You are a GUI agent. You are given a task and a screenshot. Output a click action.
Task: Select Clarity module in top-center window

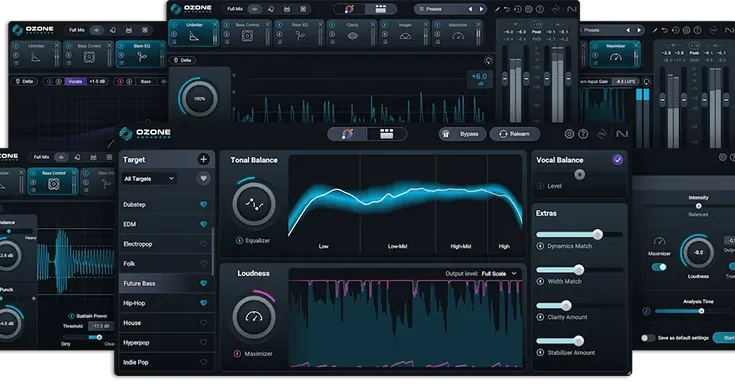coord(352,33)
